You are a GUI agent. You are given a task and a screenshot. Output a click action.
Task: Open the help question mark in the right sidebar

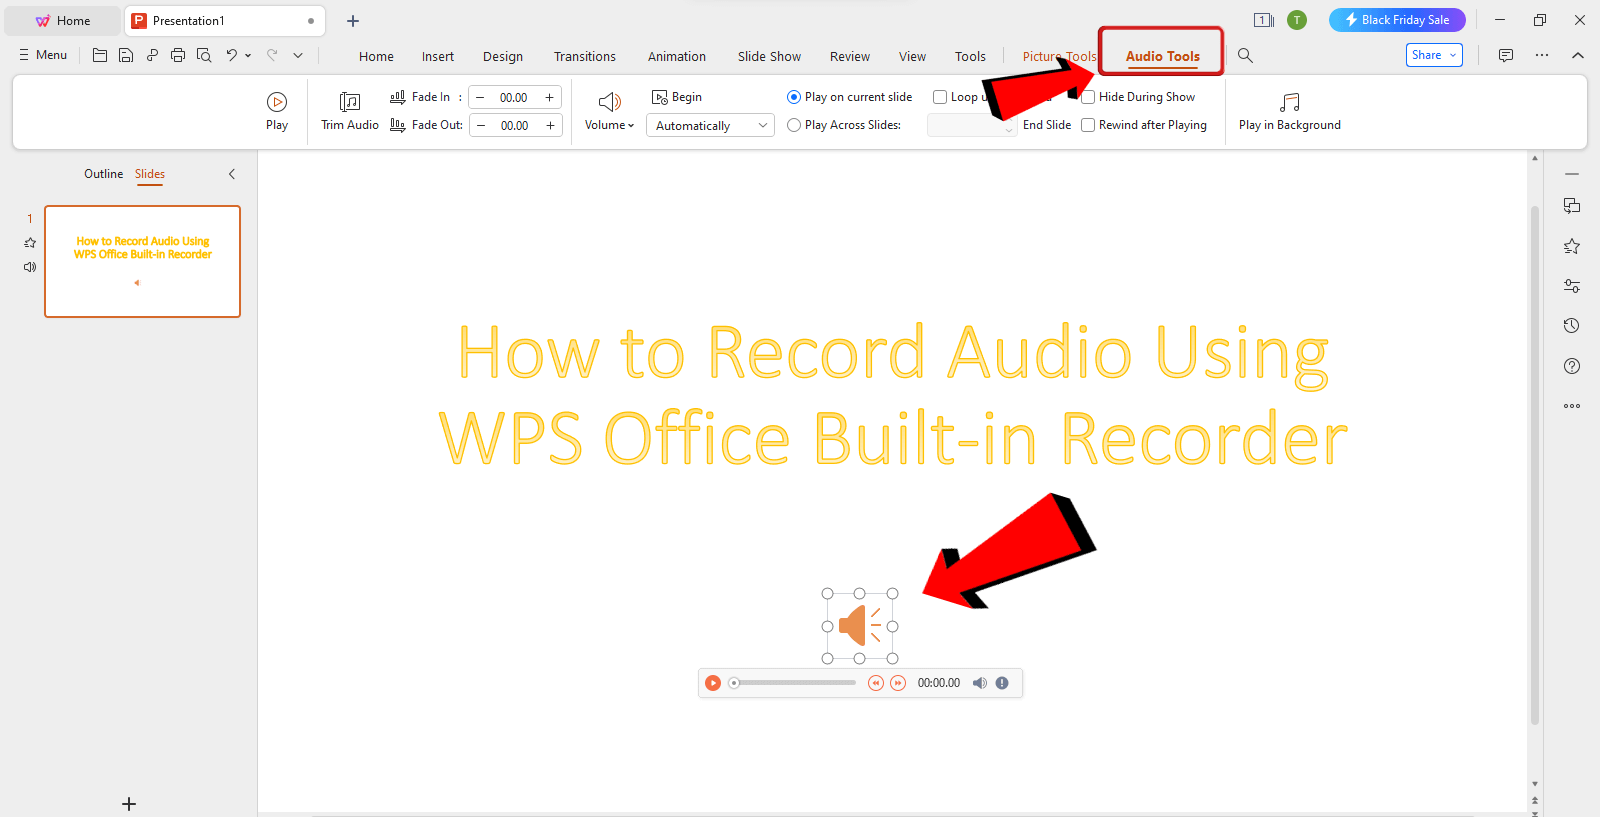(x=1572, y=366)
